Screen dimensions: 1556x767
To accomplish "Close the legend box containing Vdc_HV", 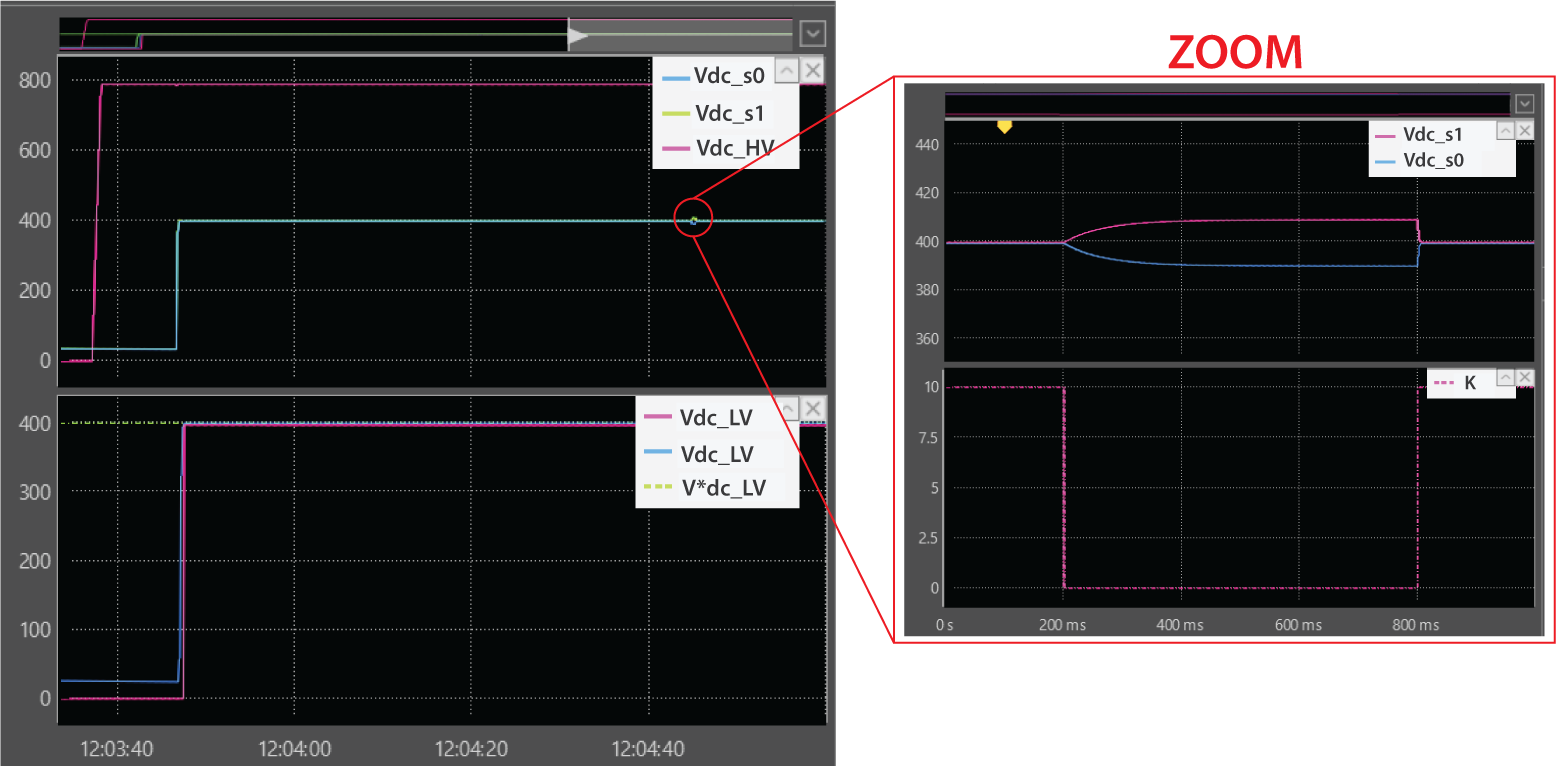I will tap(813, 70).
